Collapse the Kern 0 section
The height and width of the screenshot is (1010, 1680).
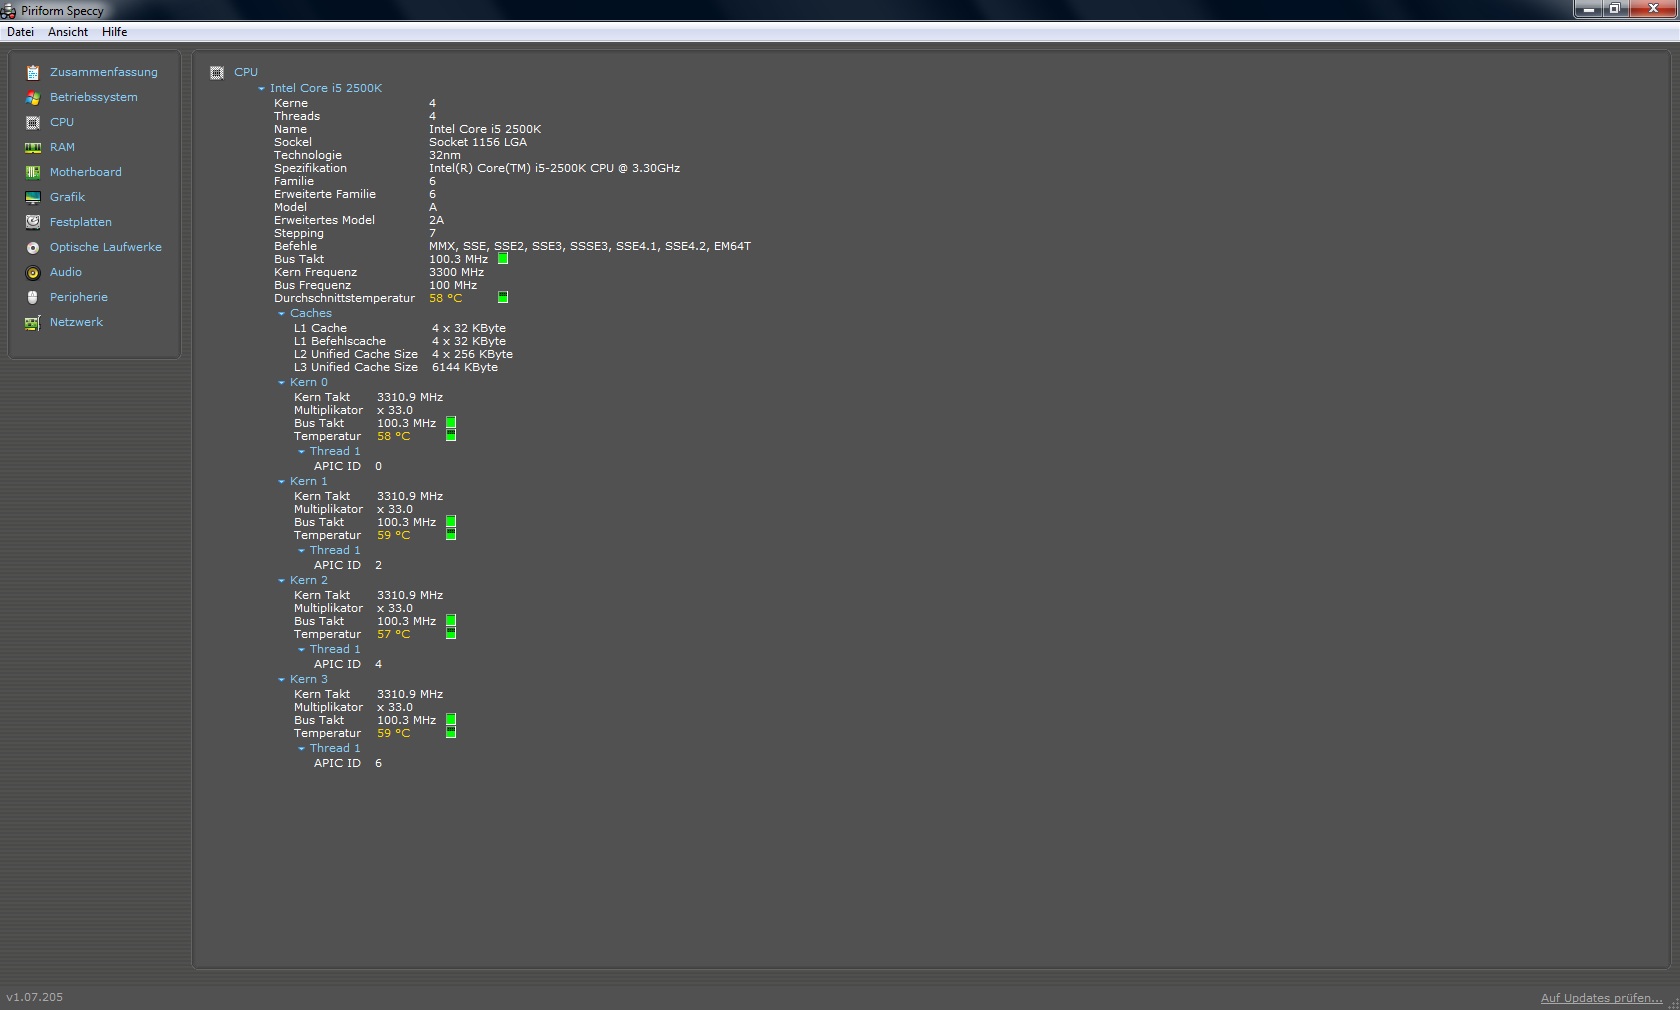(282, 383)
